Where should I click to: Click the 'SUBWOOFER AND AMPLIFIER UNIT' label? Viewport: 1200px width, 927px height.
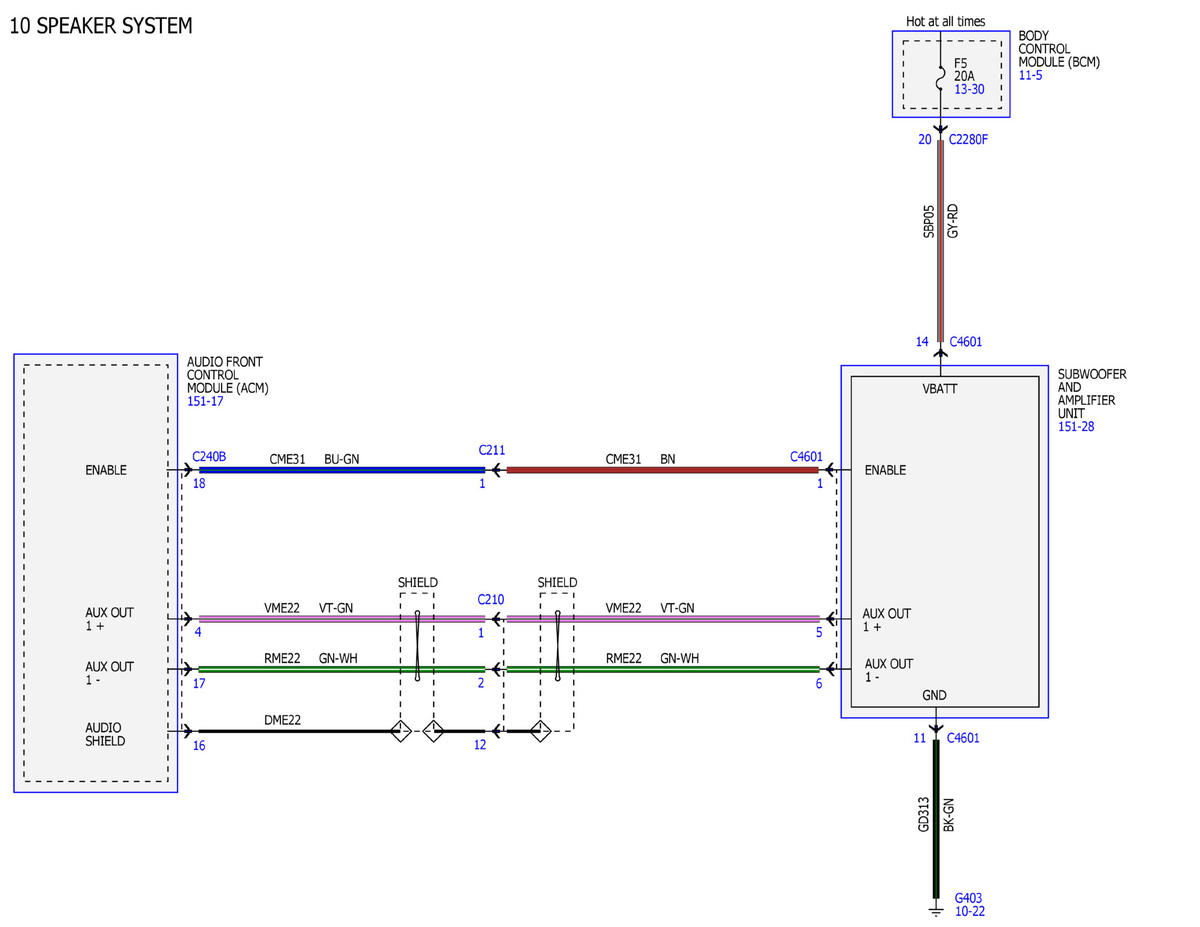coord(1092,394)
